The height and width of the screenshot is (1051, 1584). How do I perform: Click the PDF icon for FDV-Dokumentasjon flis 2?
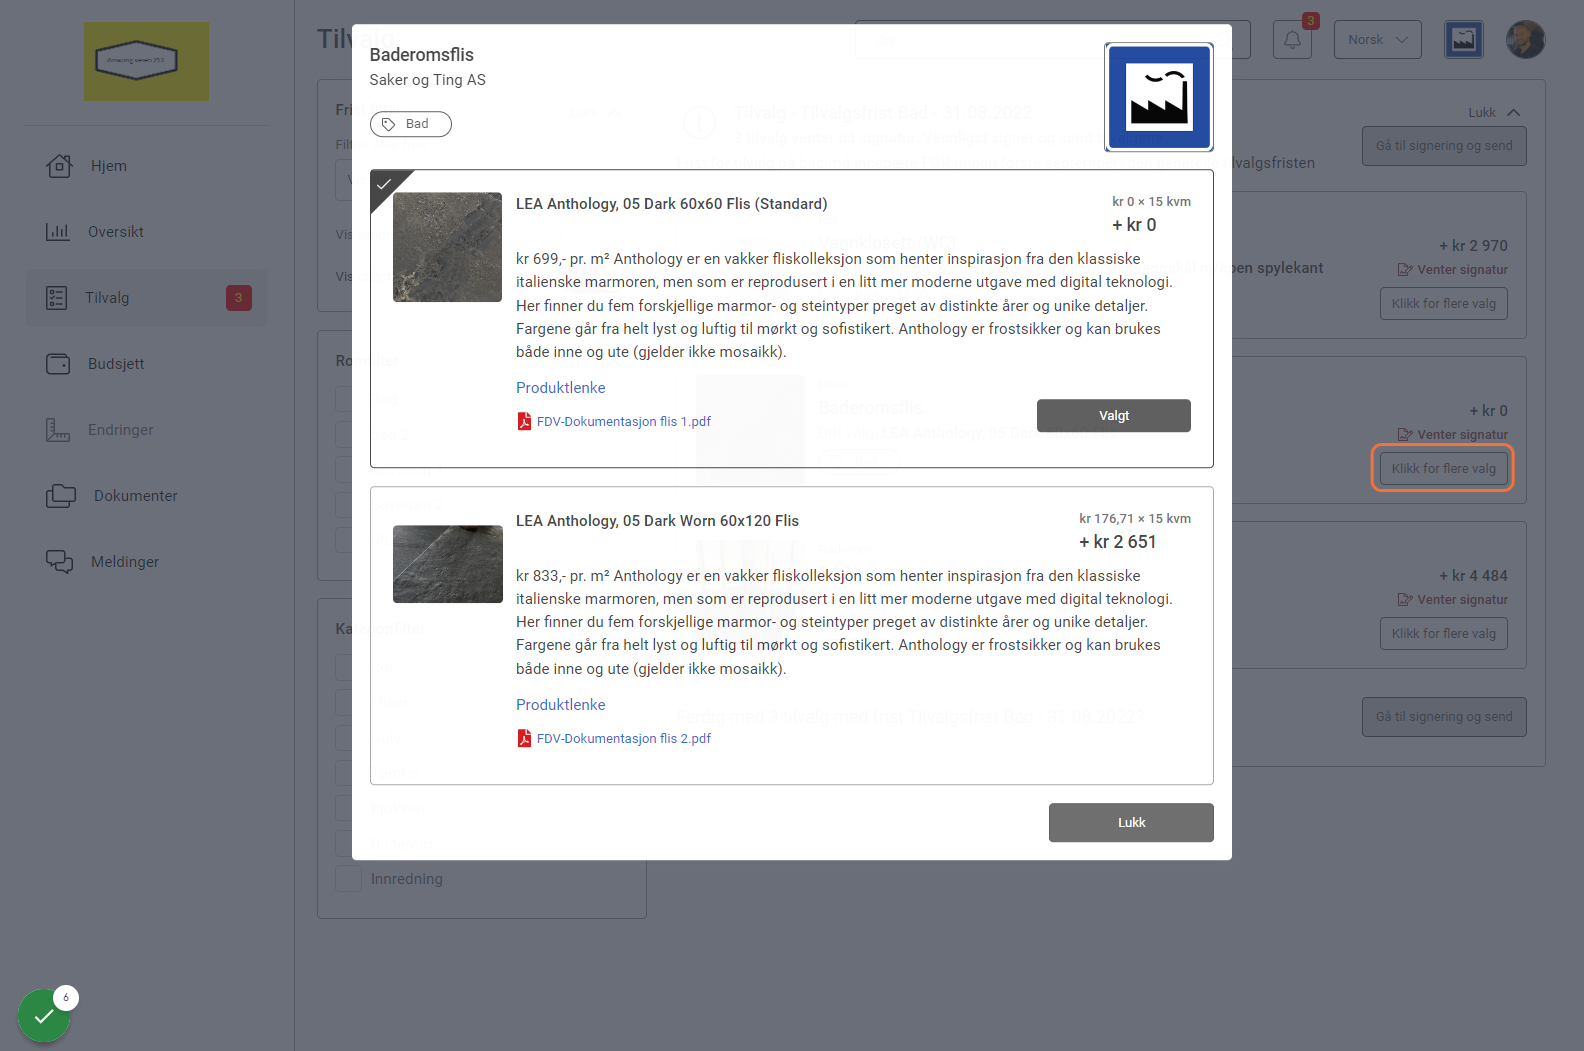click(x=524, y=739)
